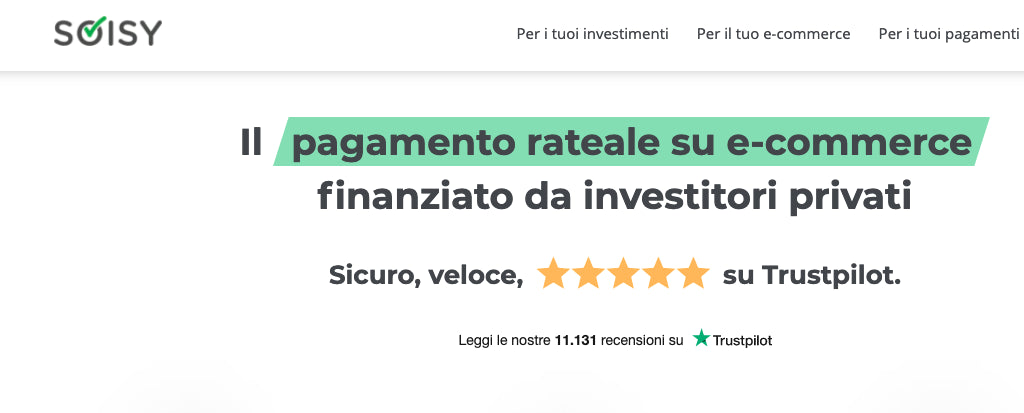
Task: Click the last orange rating star
Action: click(x=693, y=273)
